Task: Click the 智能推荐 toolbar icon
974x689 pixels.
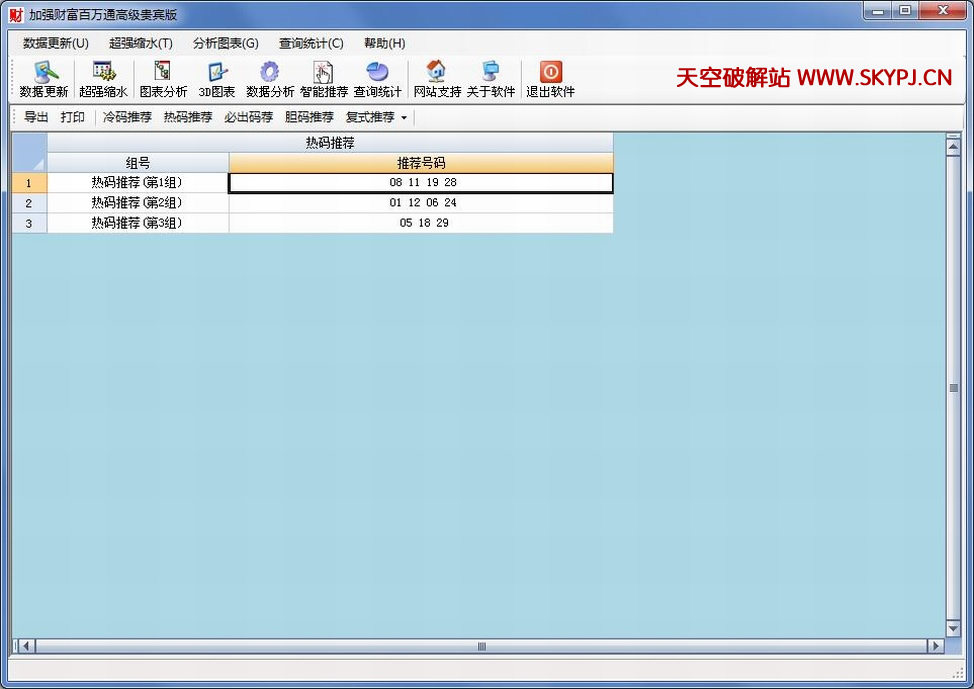Action: (323, 73)
